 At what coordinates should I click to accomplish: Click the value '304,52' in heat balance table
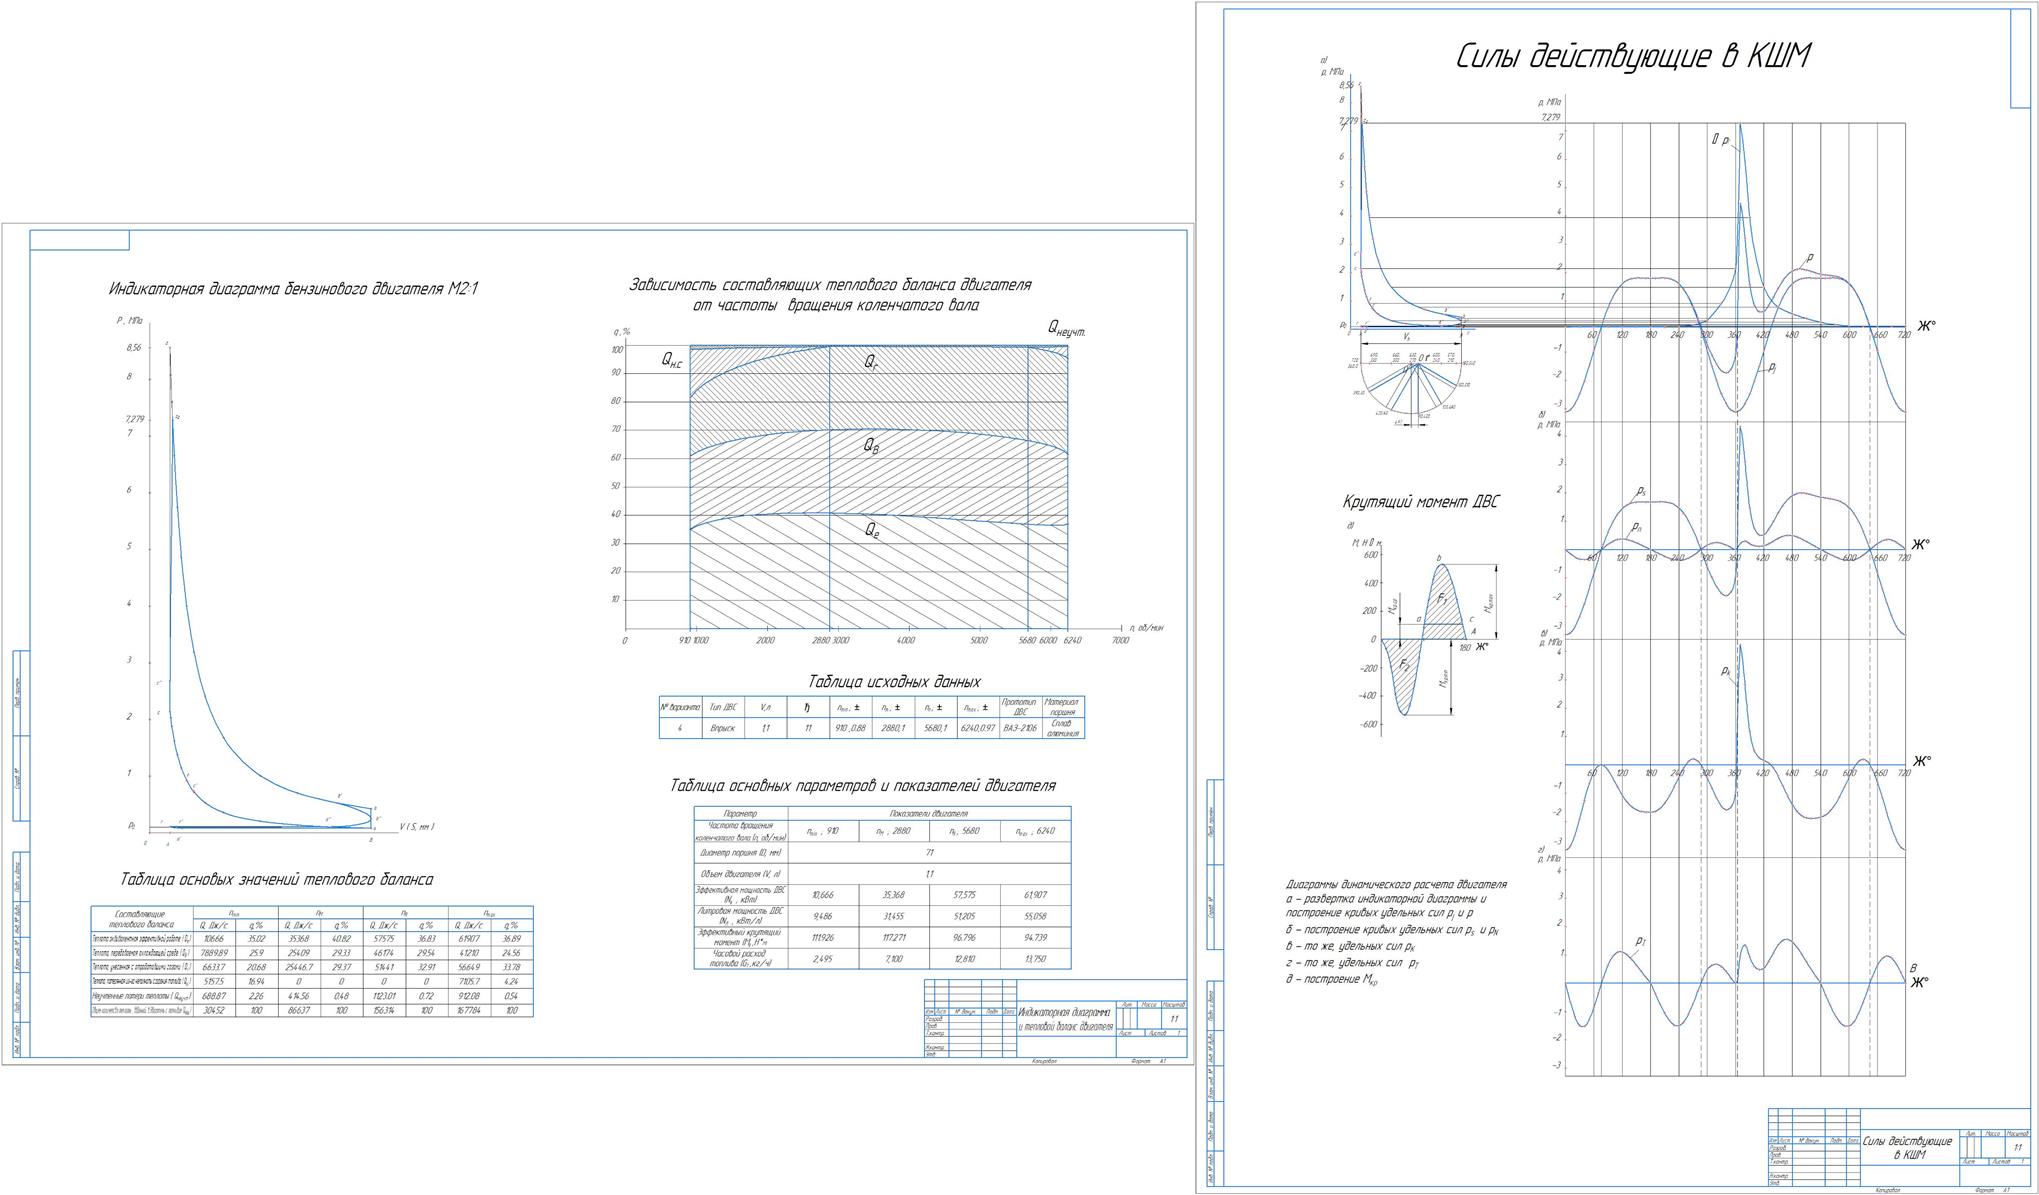[214, 1011]
